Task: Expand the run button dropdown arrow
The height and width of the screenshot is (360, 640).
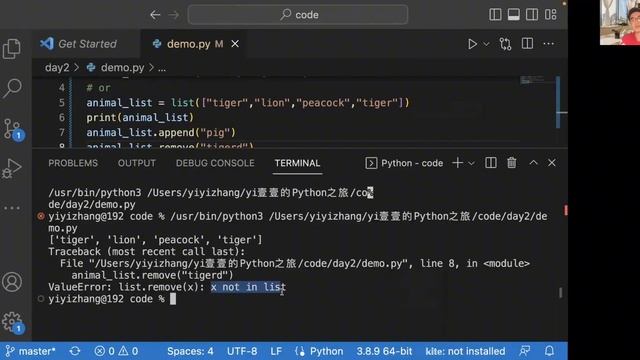Action: tap(486, 44)
